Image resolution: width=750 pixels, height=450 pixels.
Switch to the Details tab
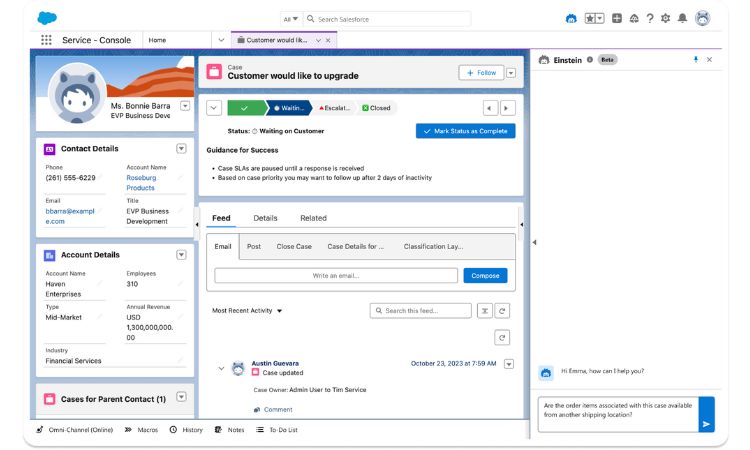click(x=265, y=218)
